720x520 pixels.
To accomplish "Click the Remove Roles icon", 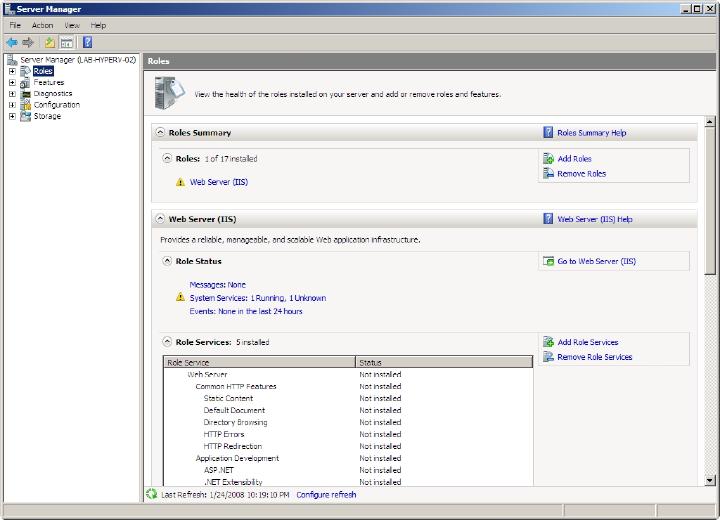I will [548, 173].
